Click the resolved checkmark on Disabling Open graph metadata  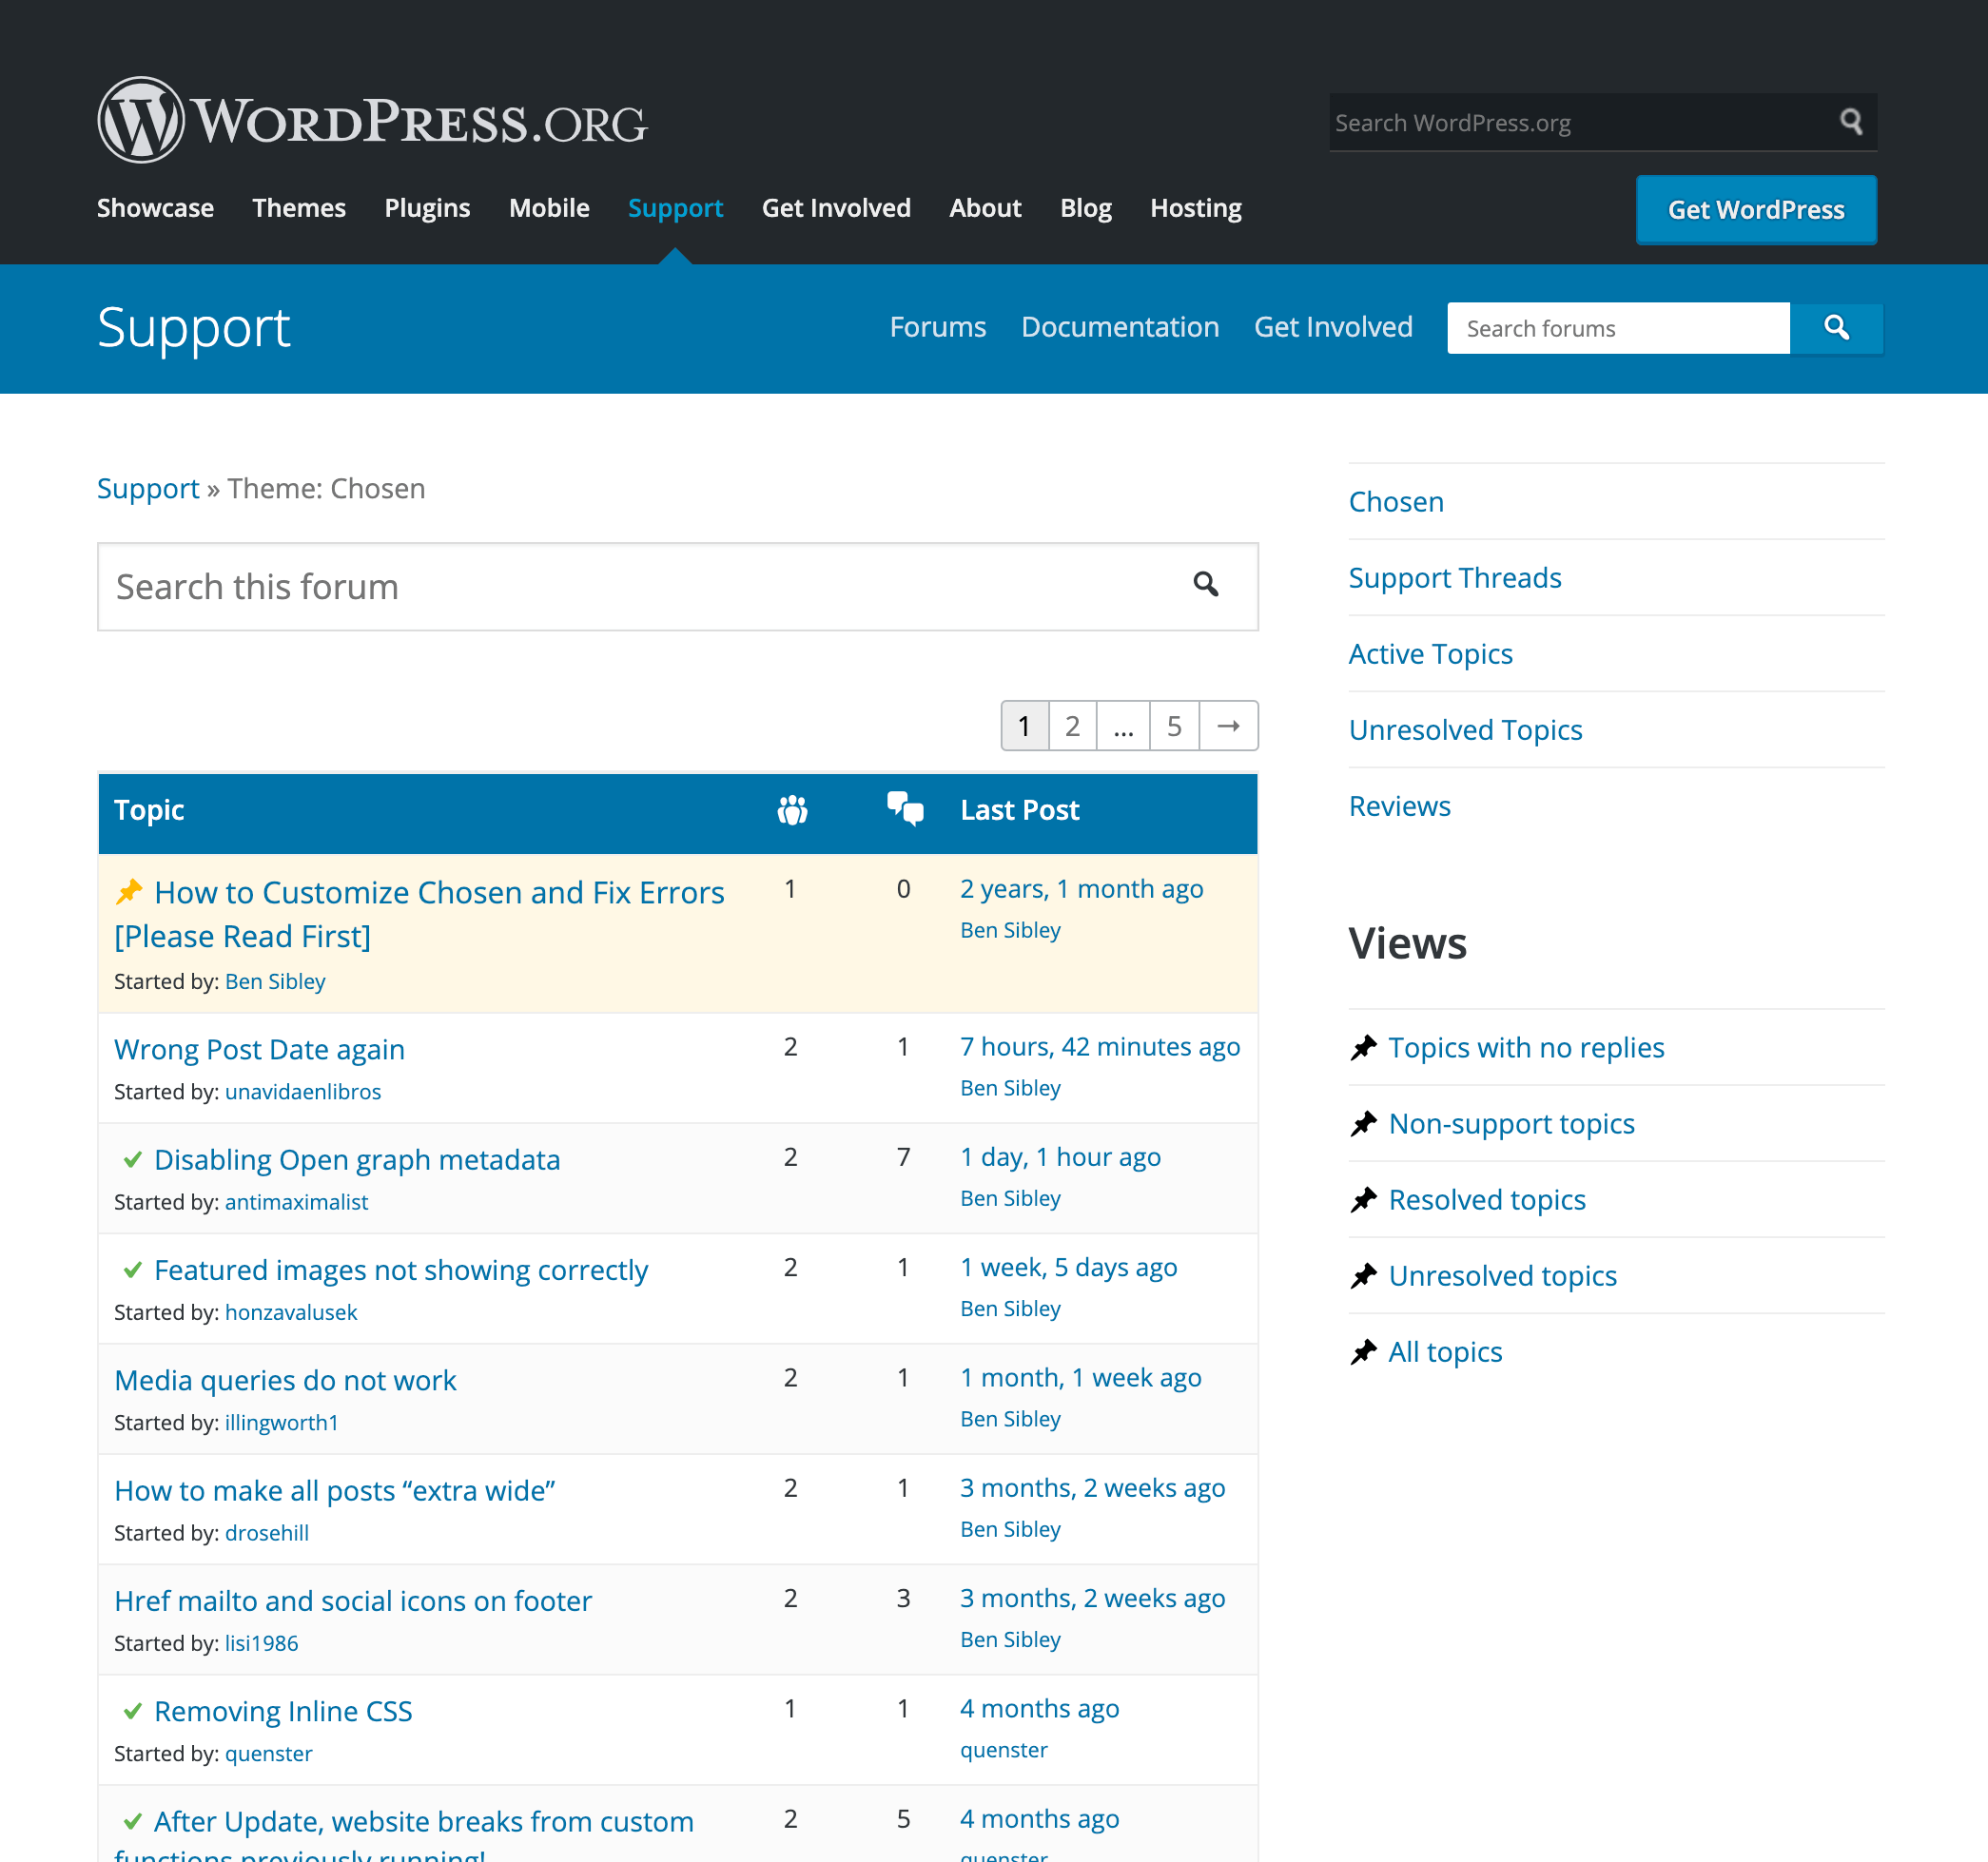129,1160
